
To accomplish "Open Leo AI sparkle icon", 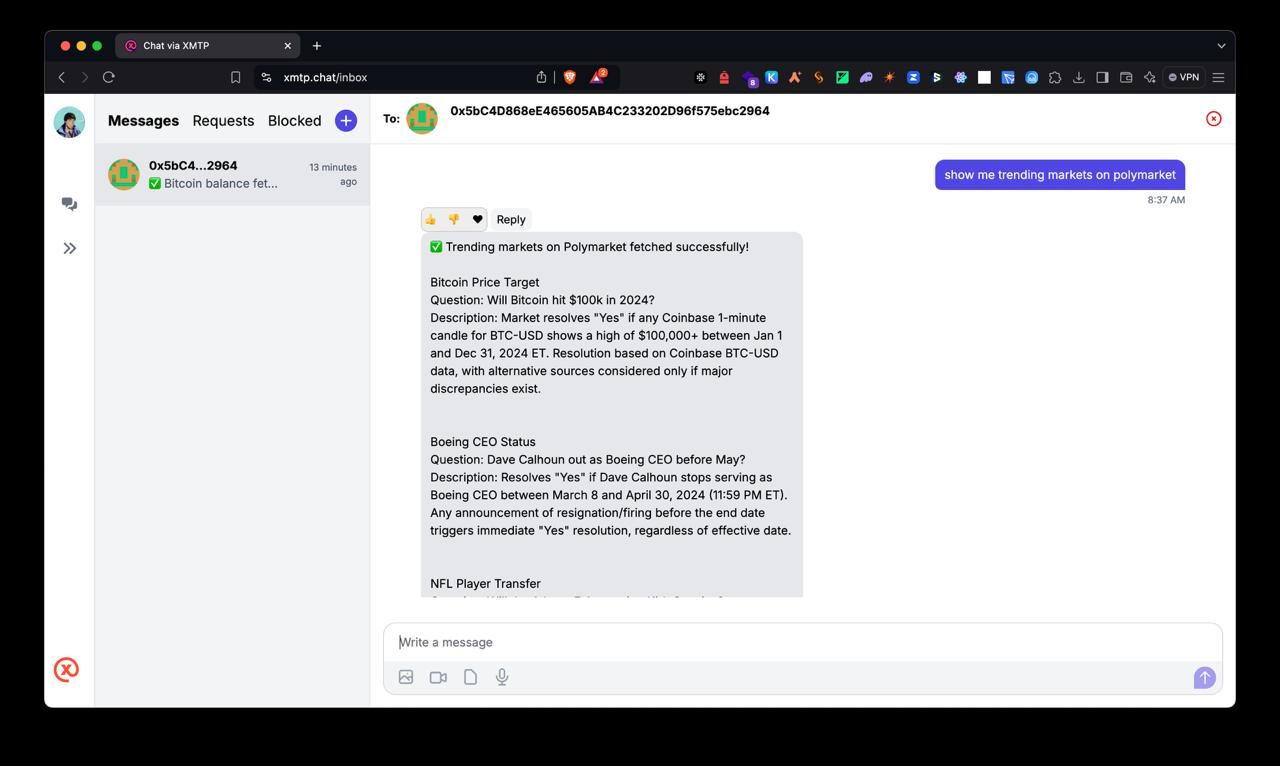I will tap(1150, 77).
